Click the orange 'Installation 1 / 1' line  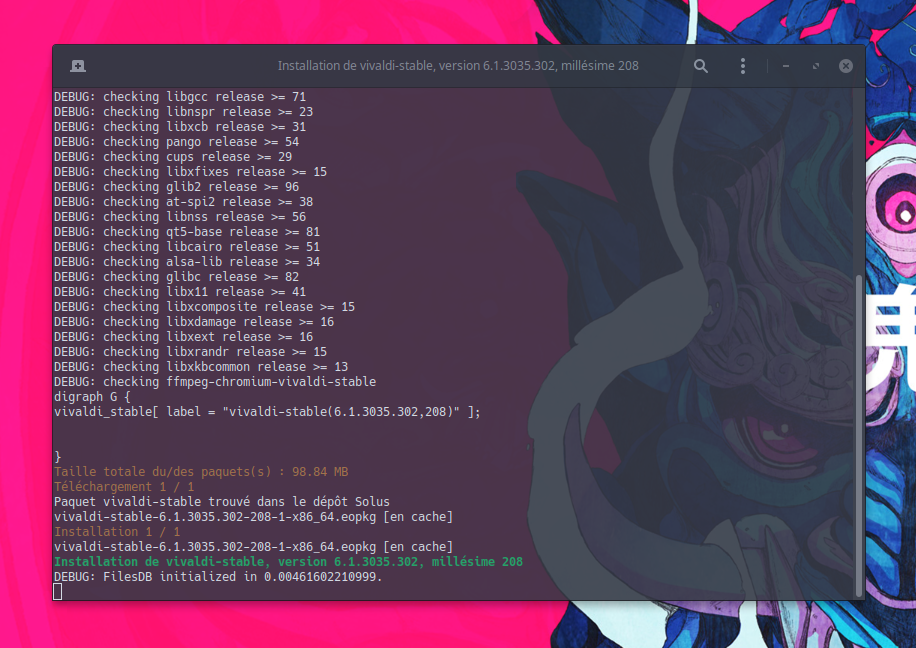[x=117, y=532]
